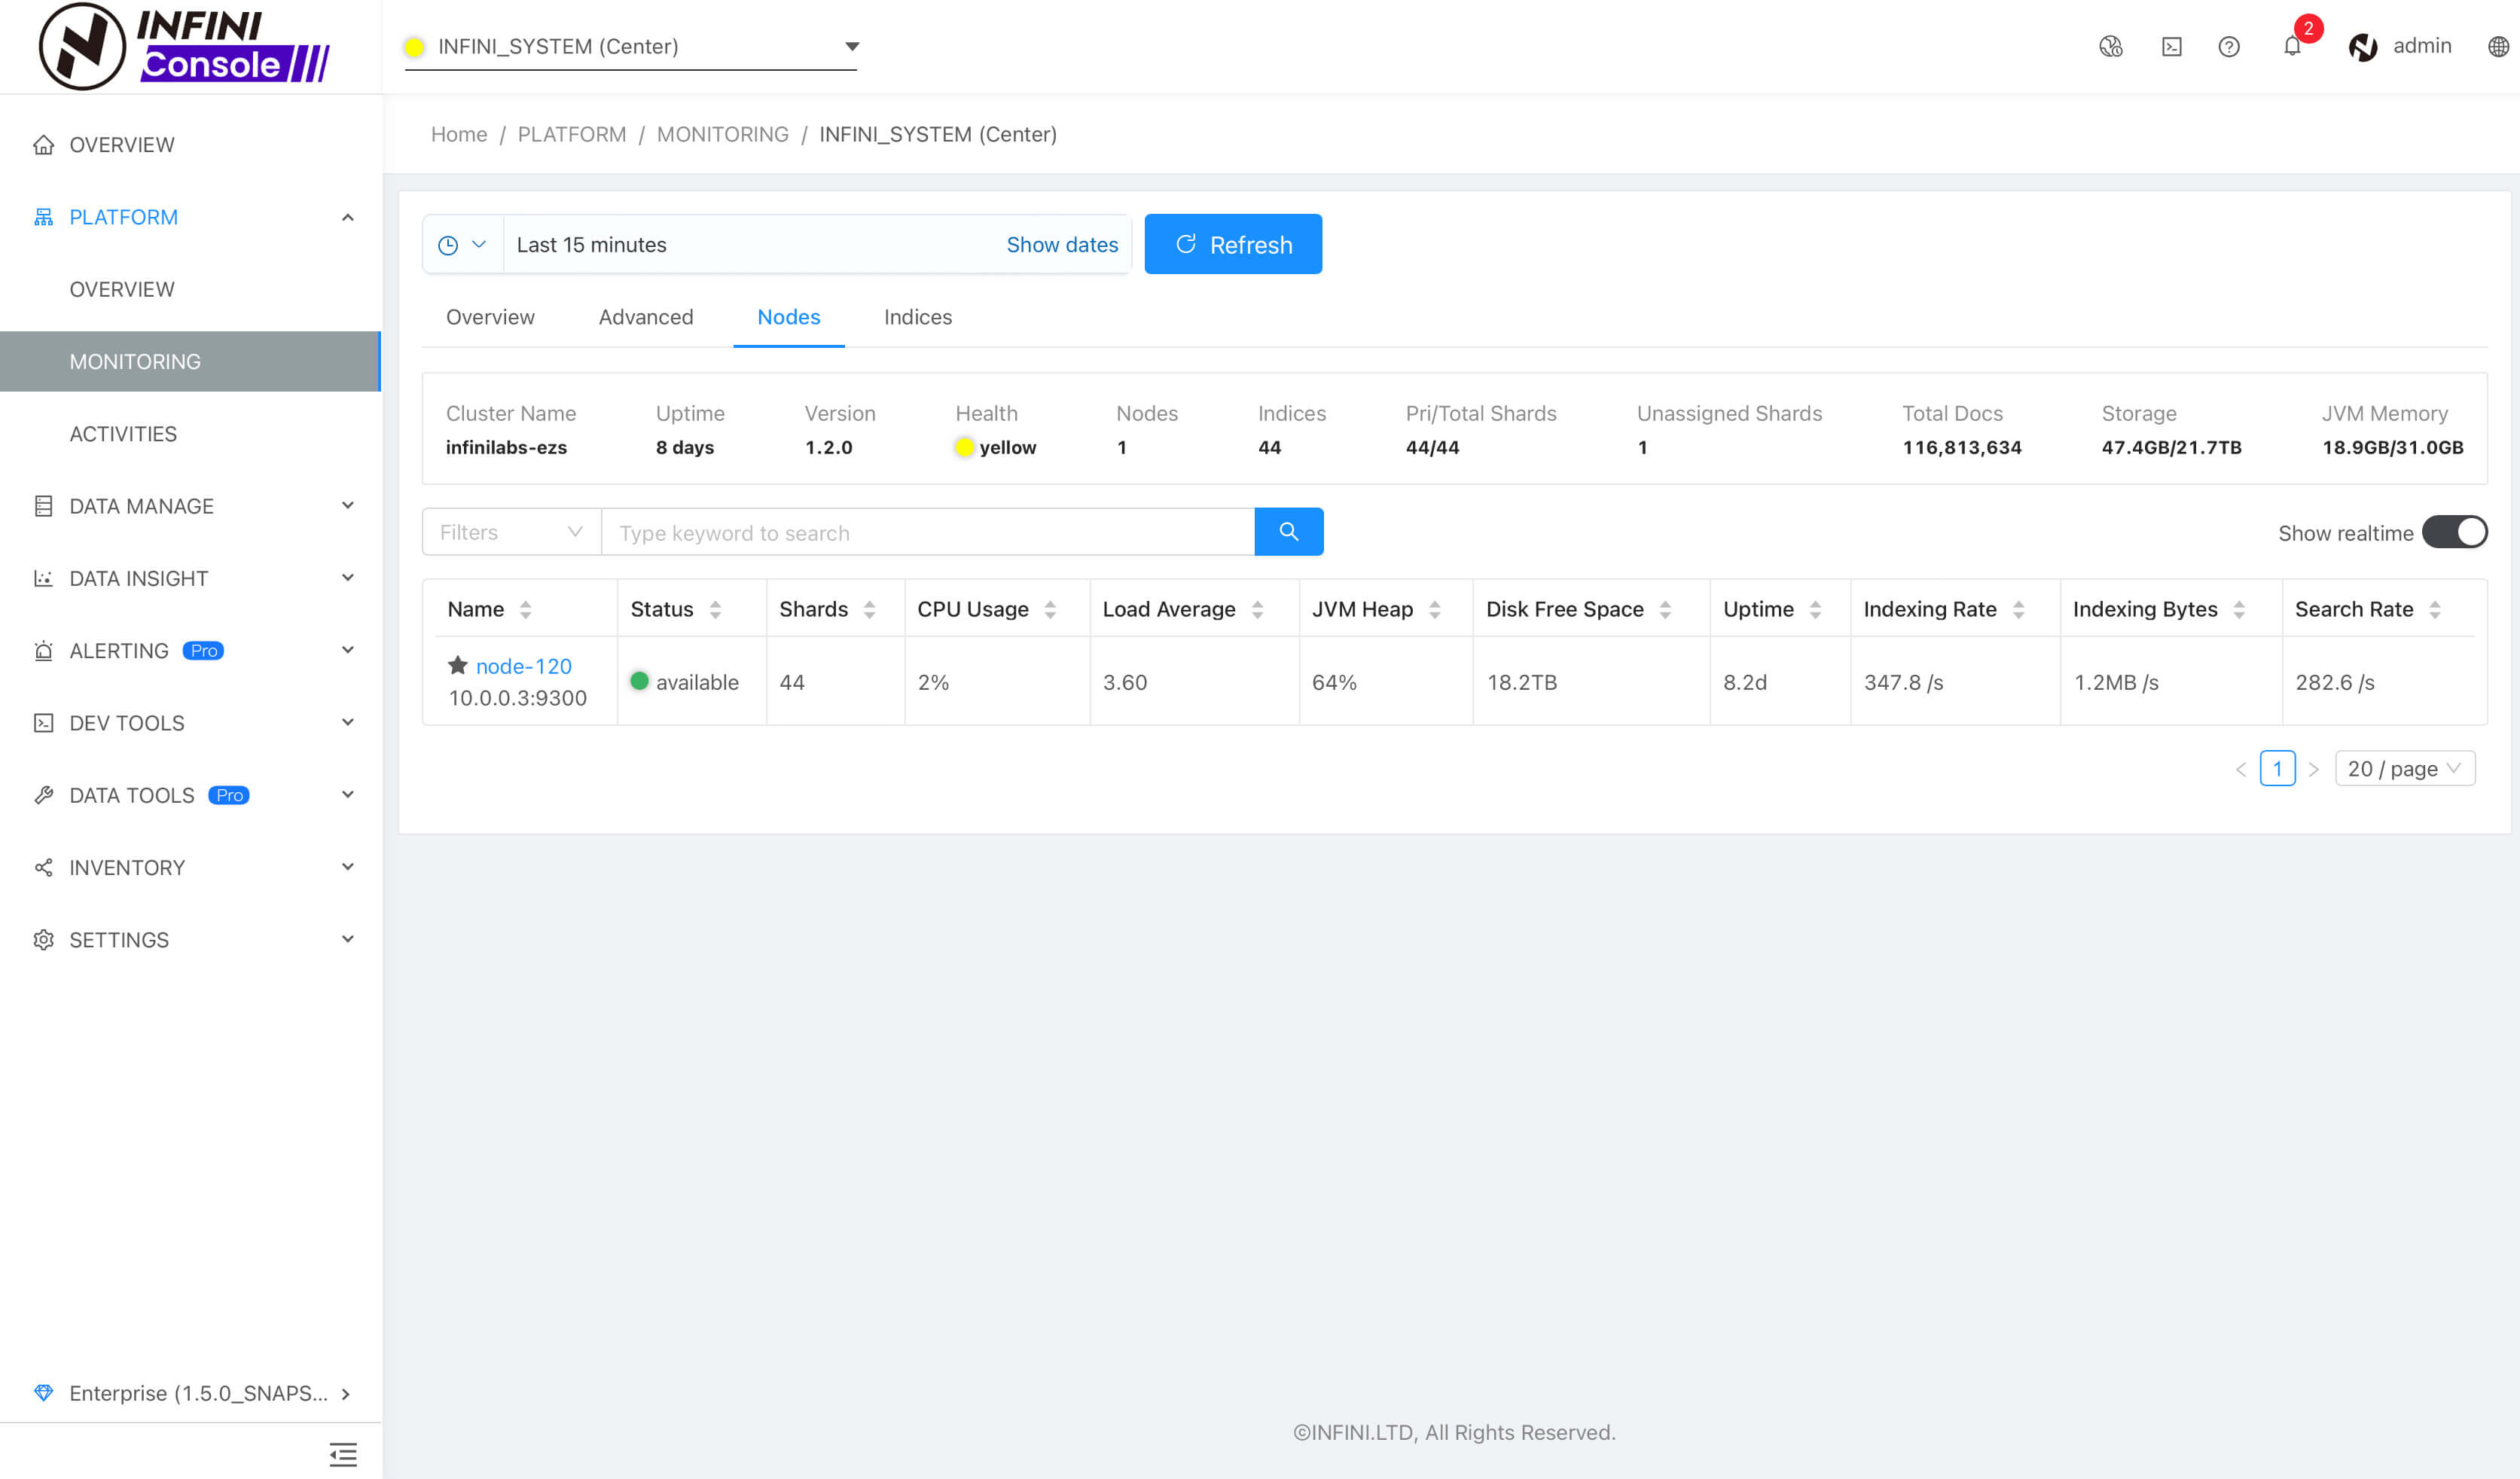The image size is (2520, 1479).
Task: Switch to the Overview tab
Action: [490, 317]
